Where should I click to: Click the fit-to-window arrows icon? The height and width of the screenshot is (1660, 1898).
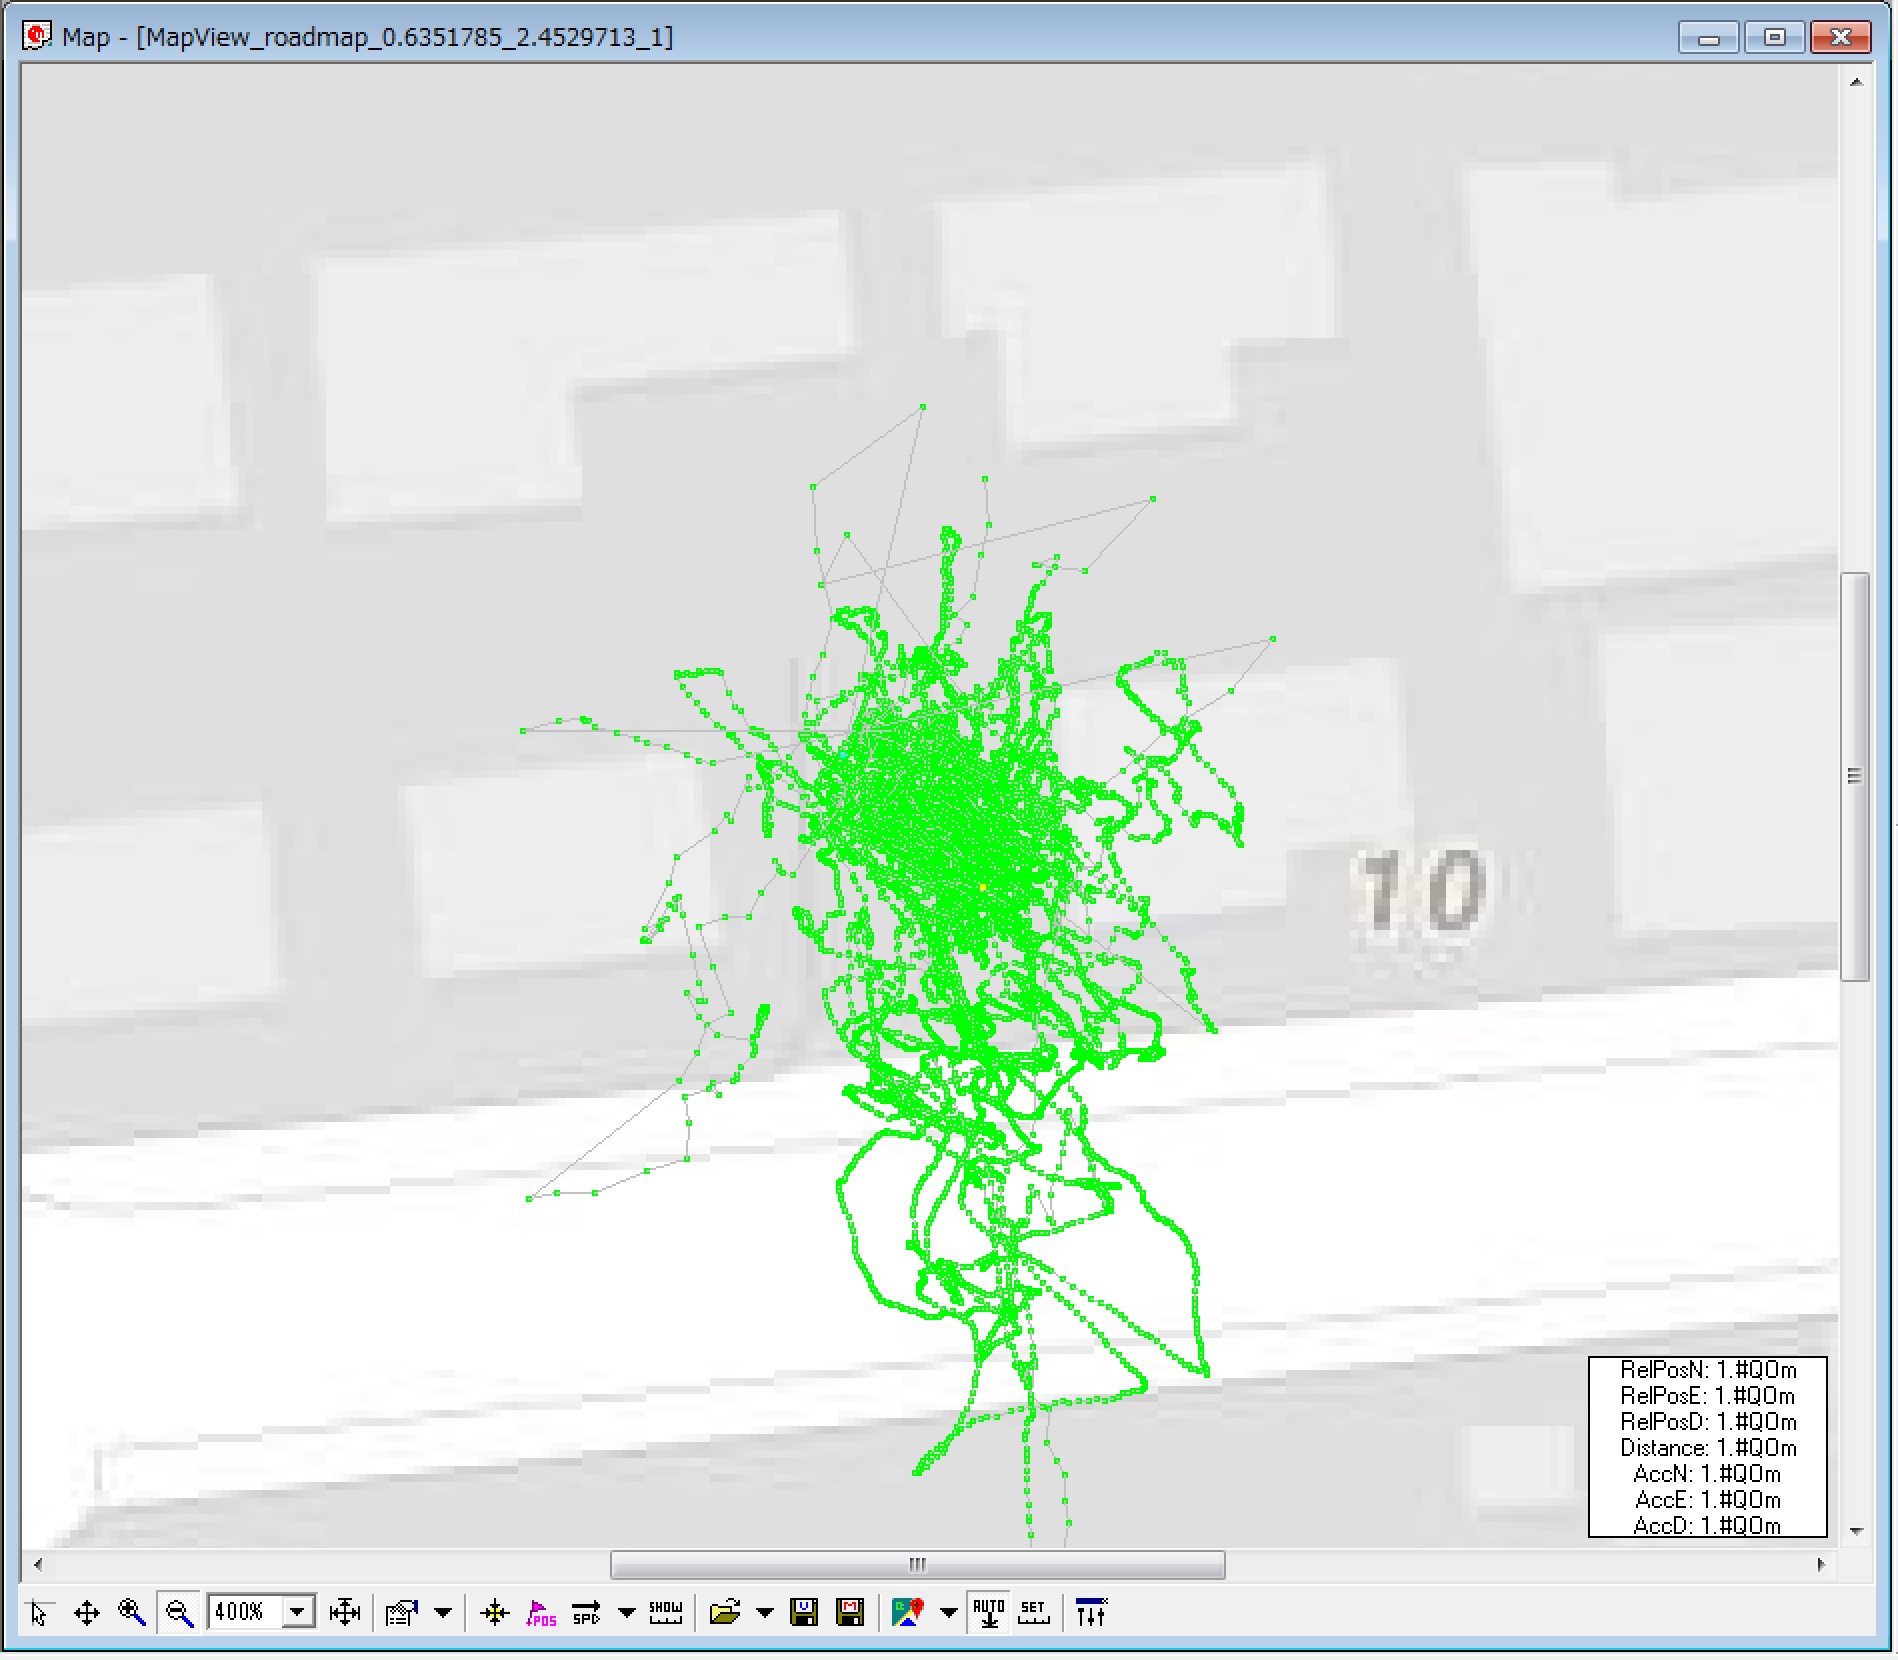pyautogui.click(x=344, y=1613)
